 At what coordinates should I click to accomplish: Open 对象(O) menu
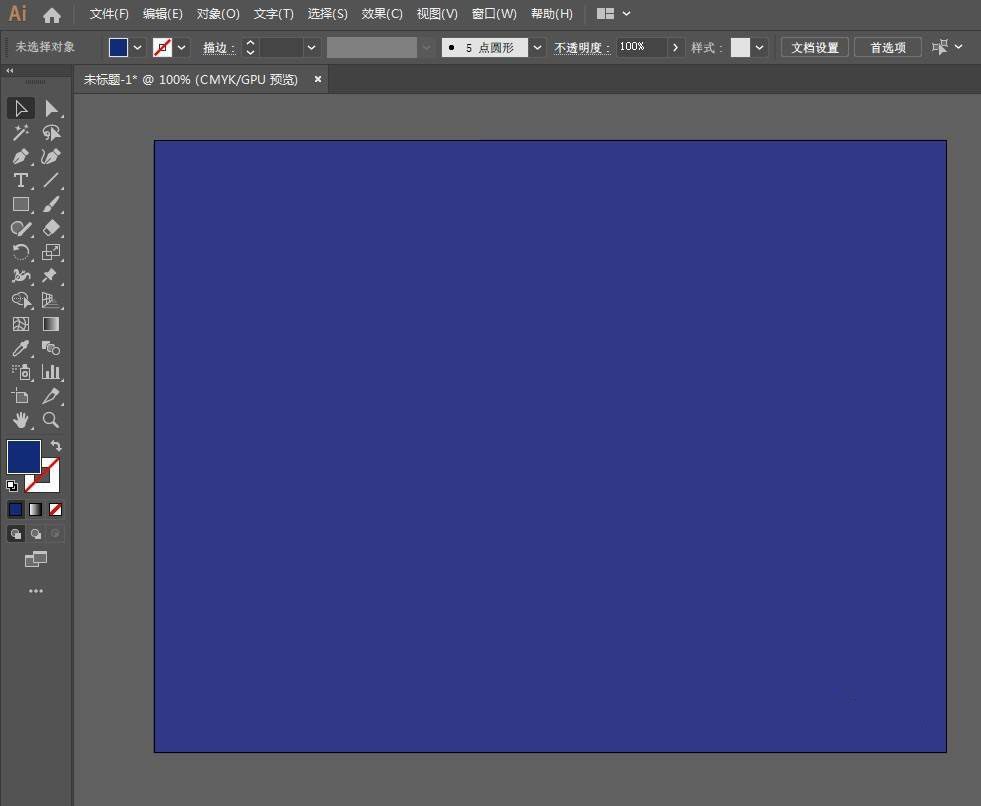(218, 14)
